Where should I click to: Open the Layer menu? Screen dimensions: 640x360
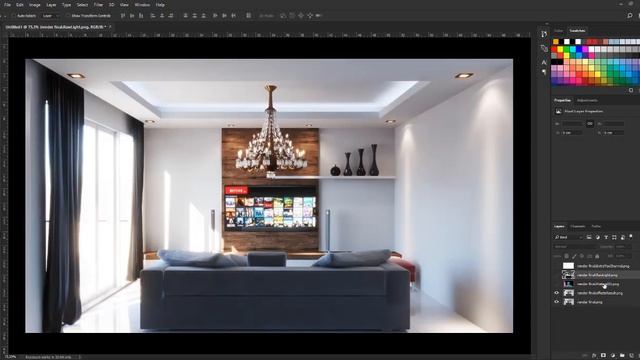click(51, 5)
